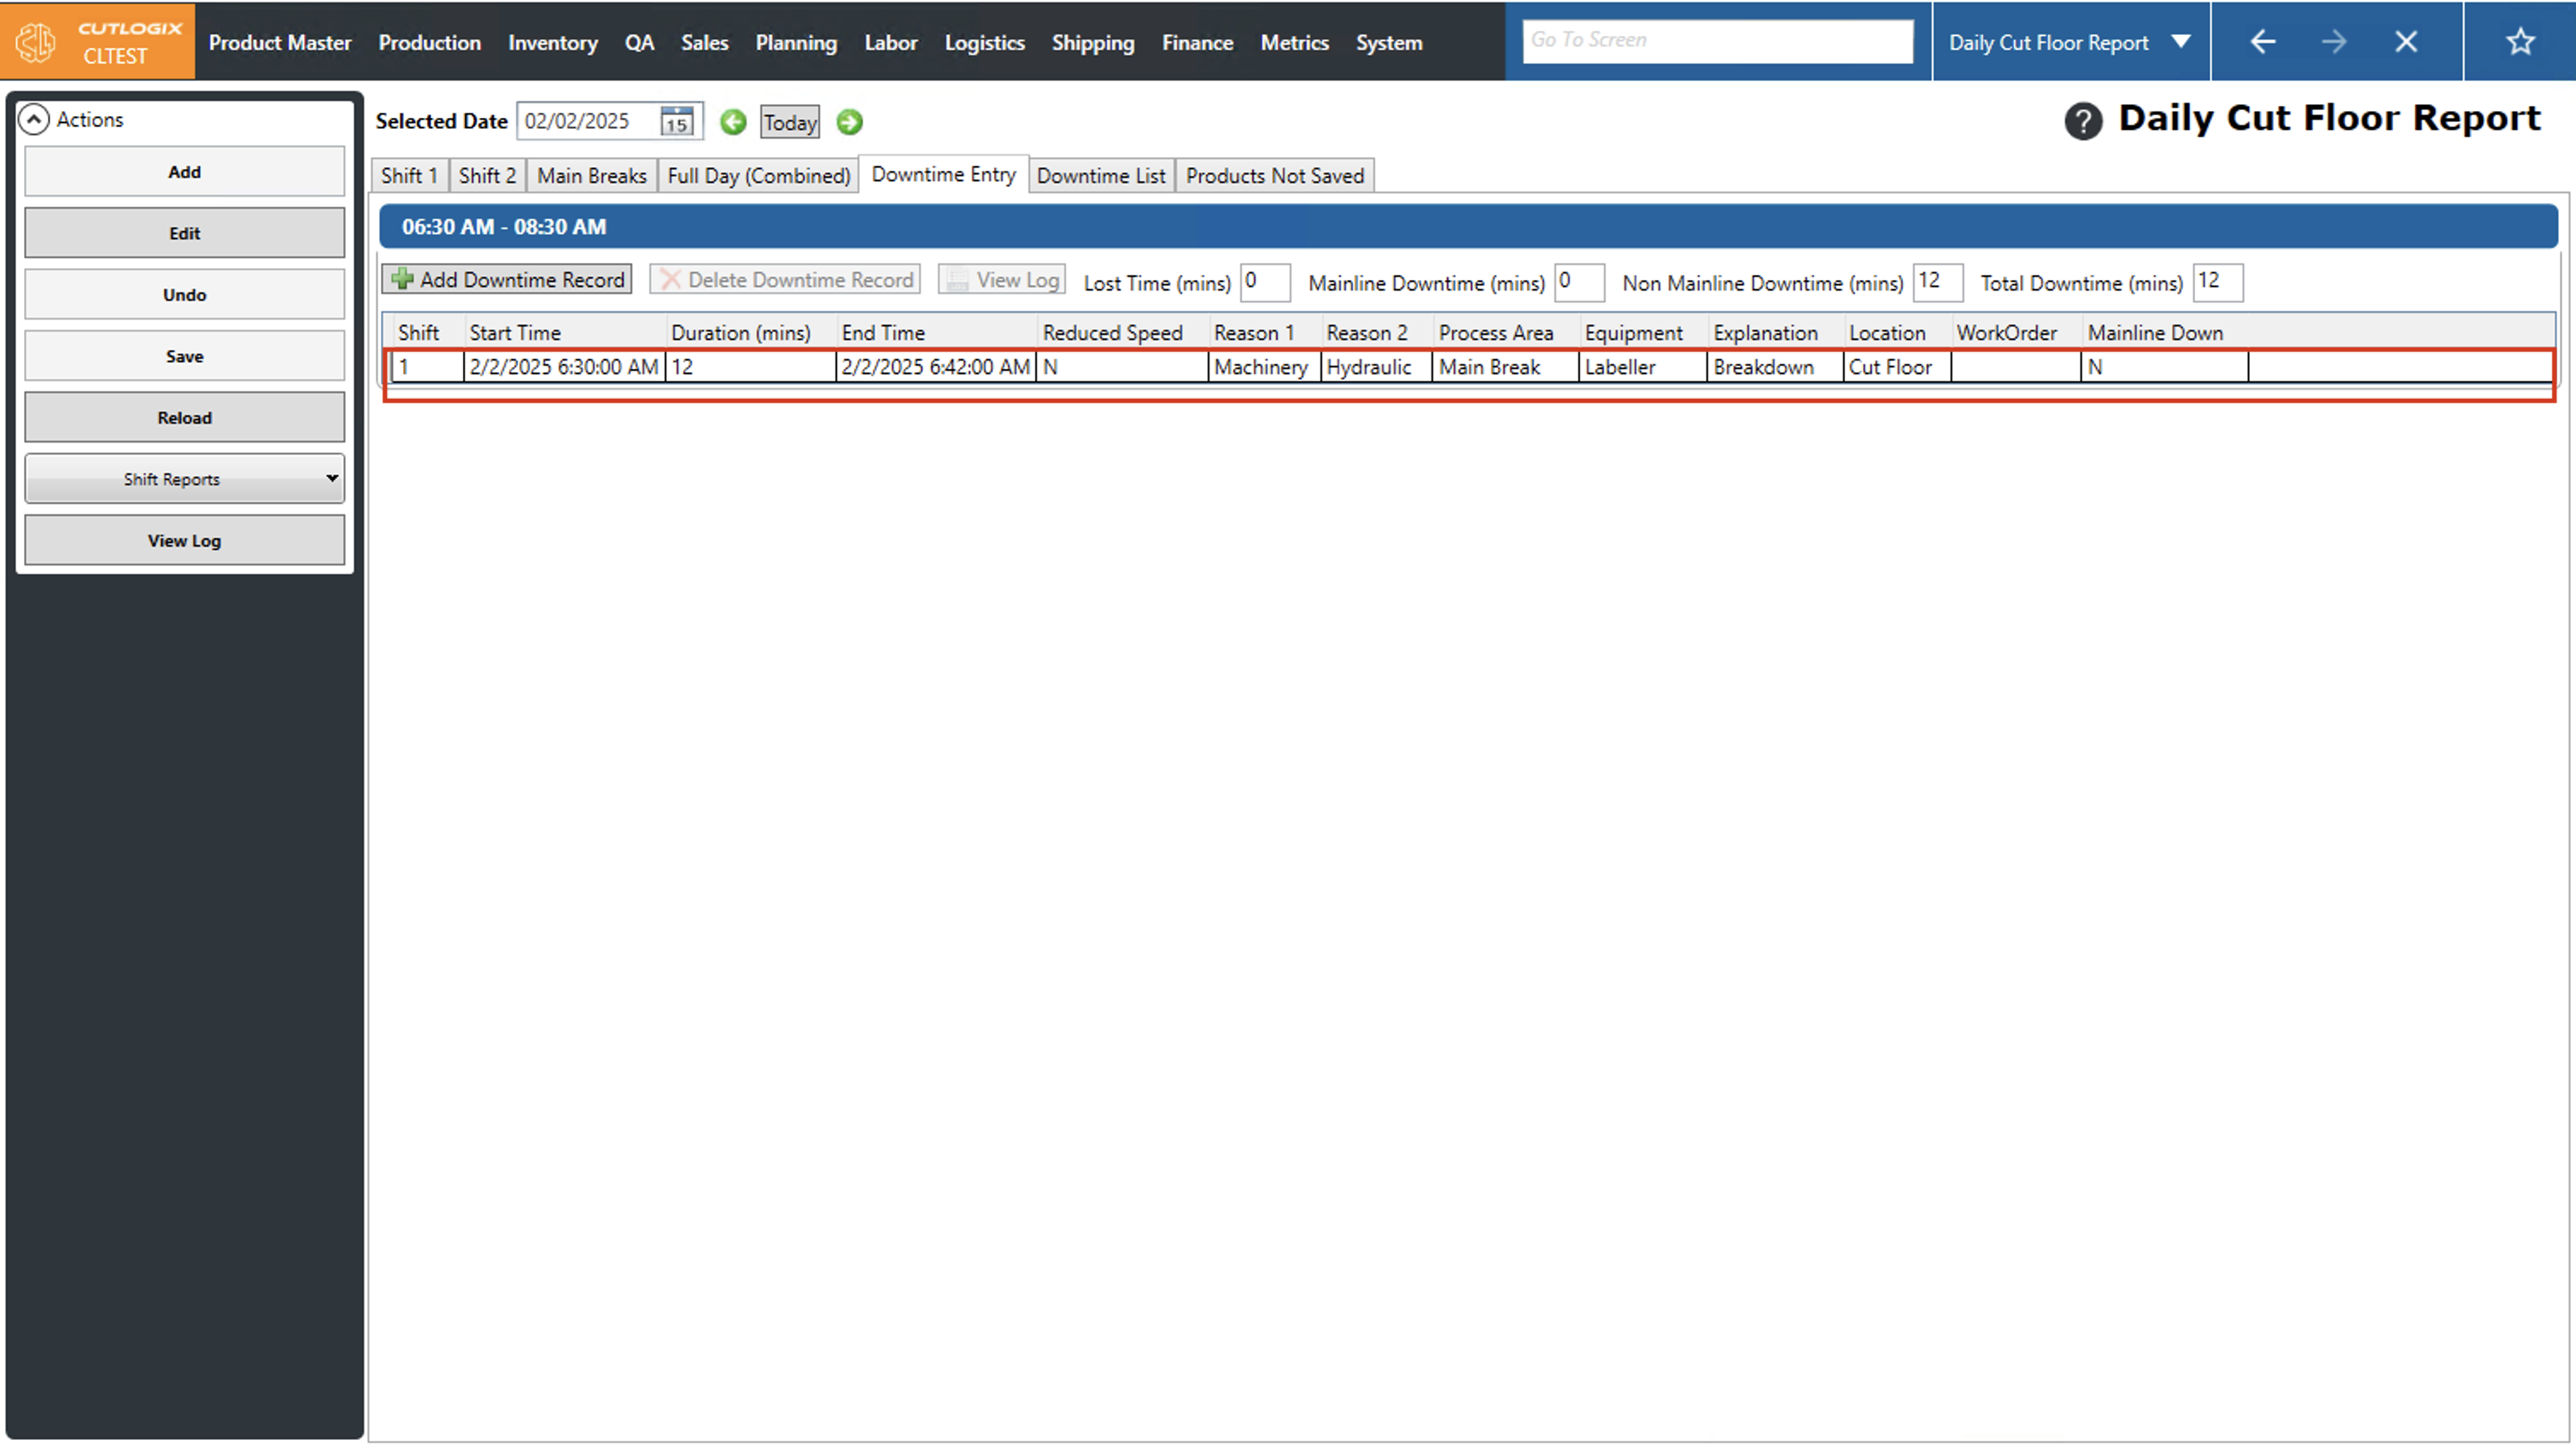The image size is (2576, 1445).
Task: Favorite this screen with star icon
Action: pyautogui.click(x=2519, y=42)
